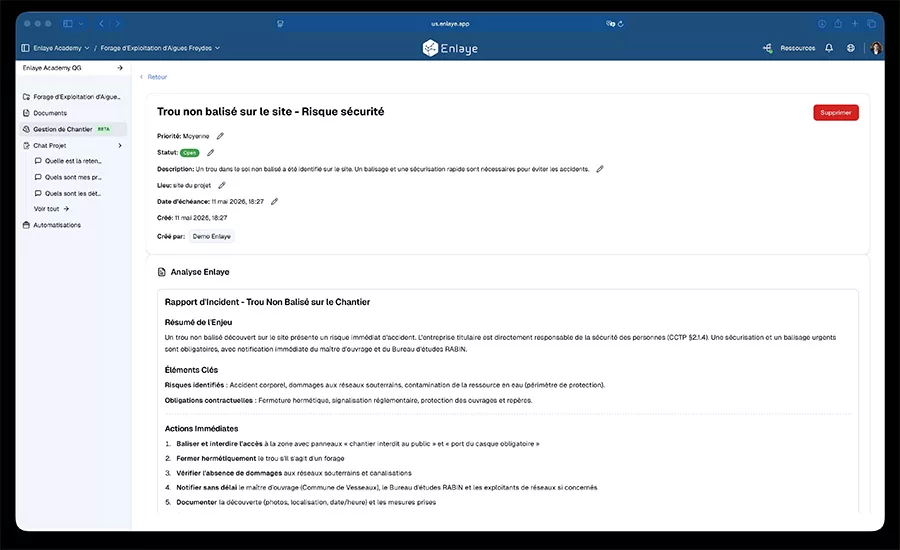The image size is (900, 550).
Task: Open the user profile avatar
Action: point(876,48)
